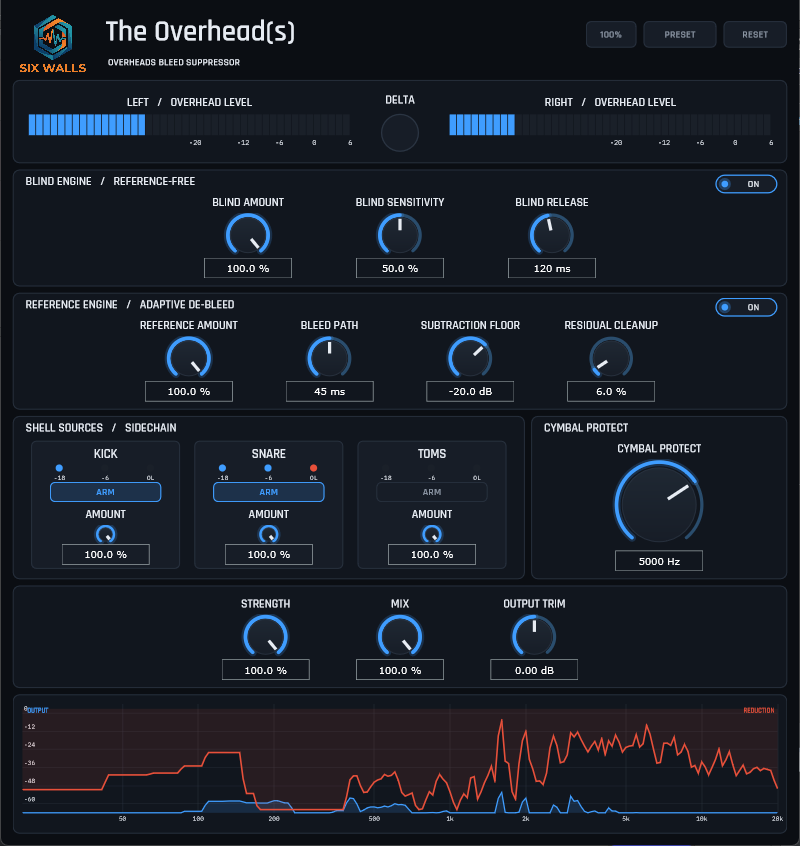Arm the KICK sidechain source
Viewport: 800px width, 846px height.
(106, 492)
